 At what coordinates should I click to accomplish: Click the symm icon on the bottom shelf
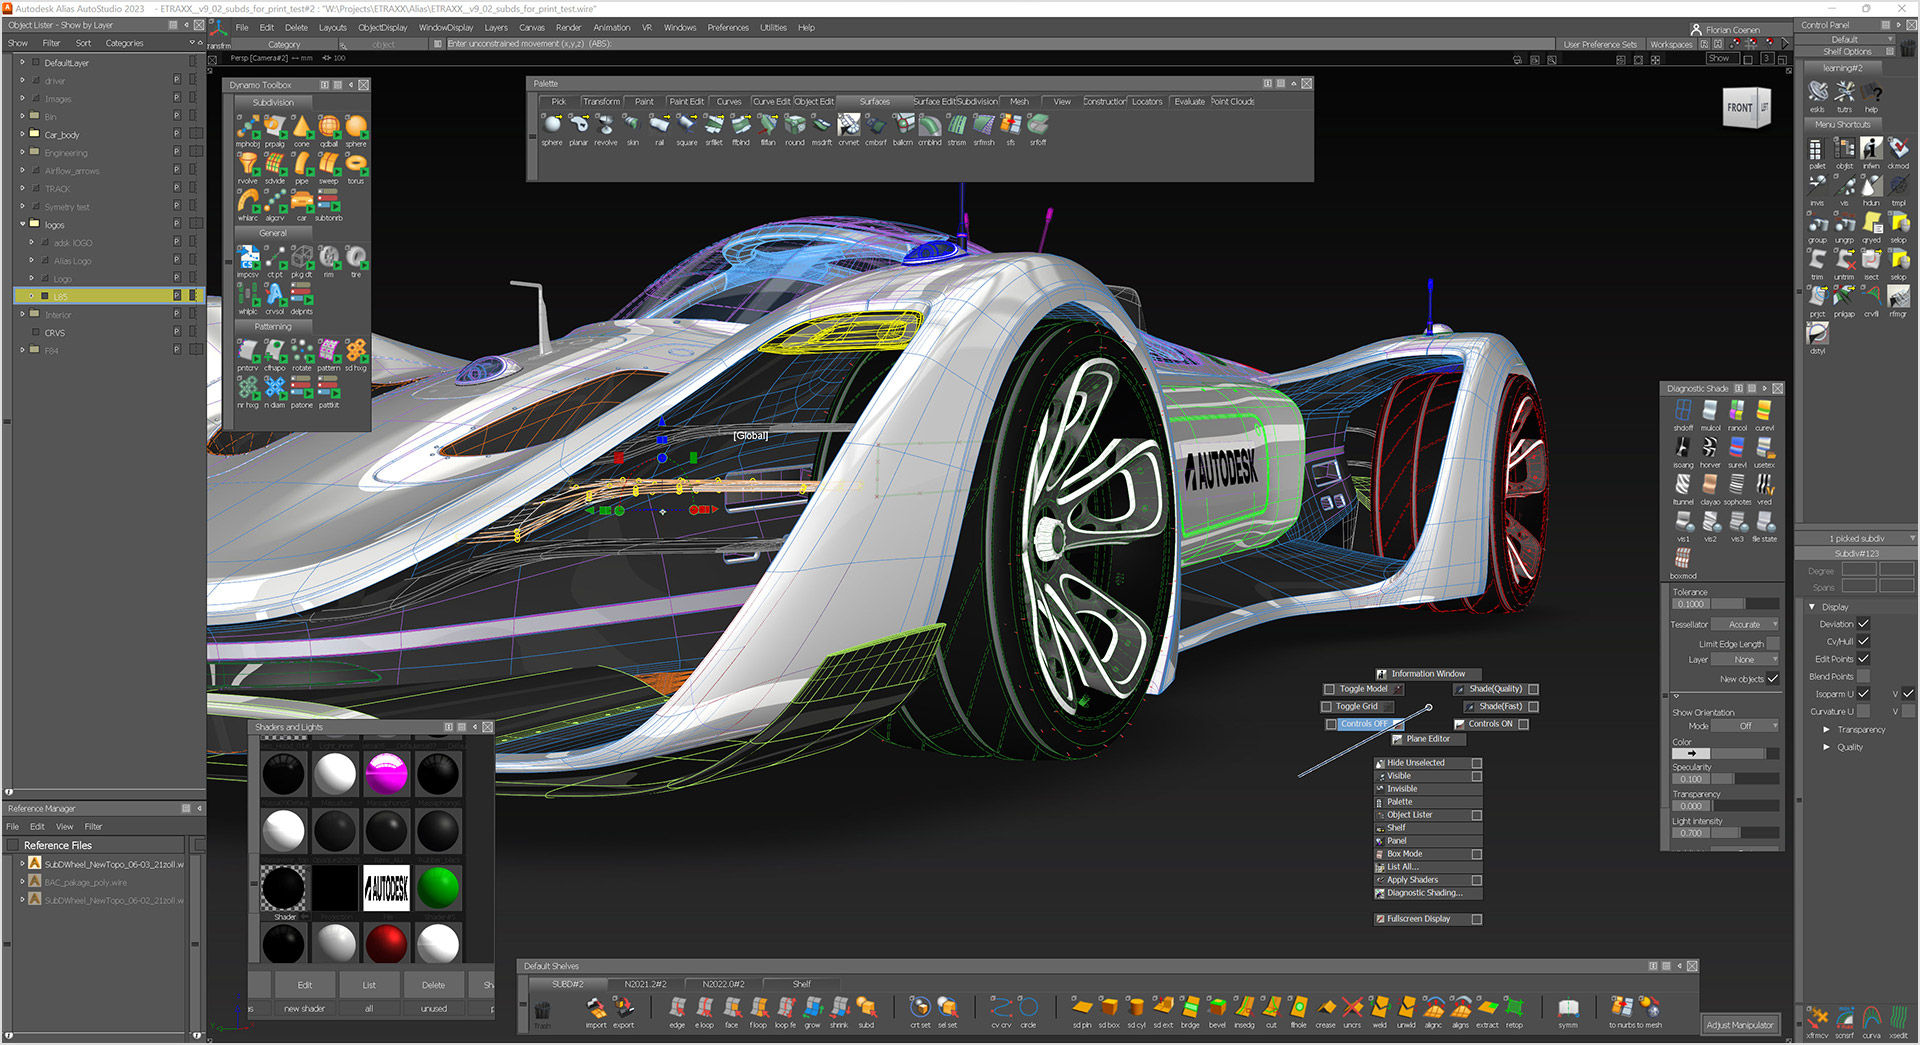click(x=1569, y=1008)
